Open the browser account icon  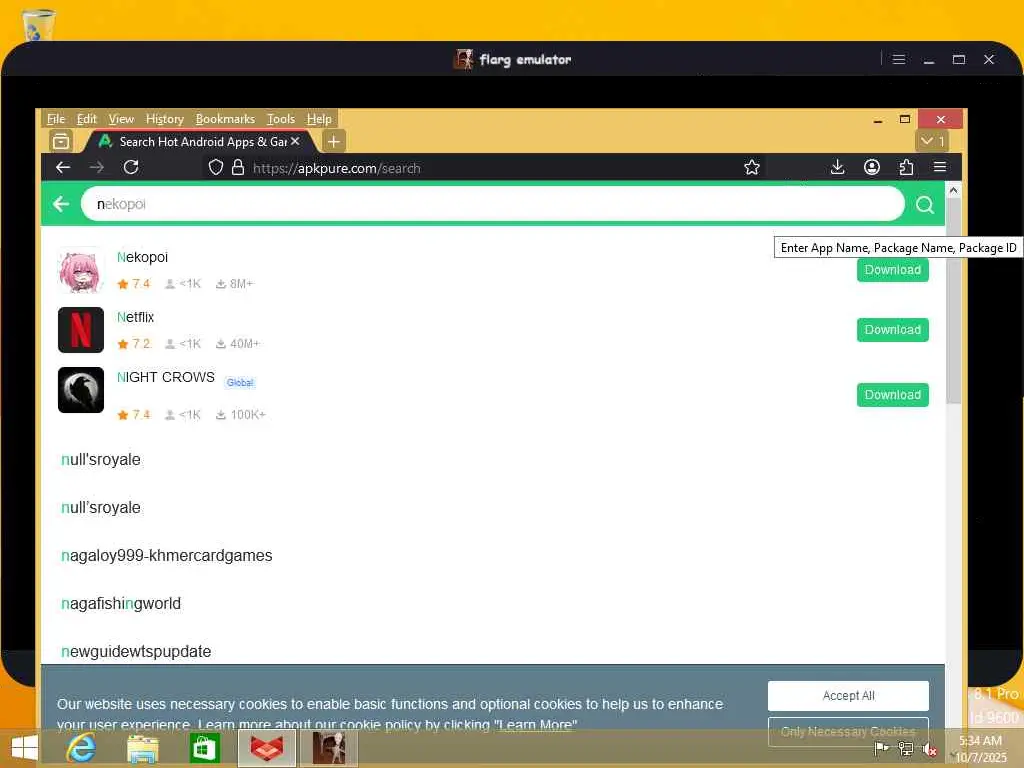pos(872,167)
